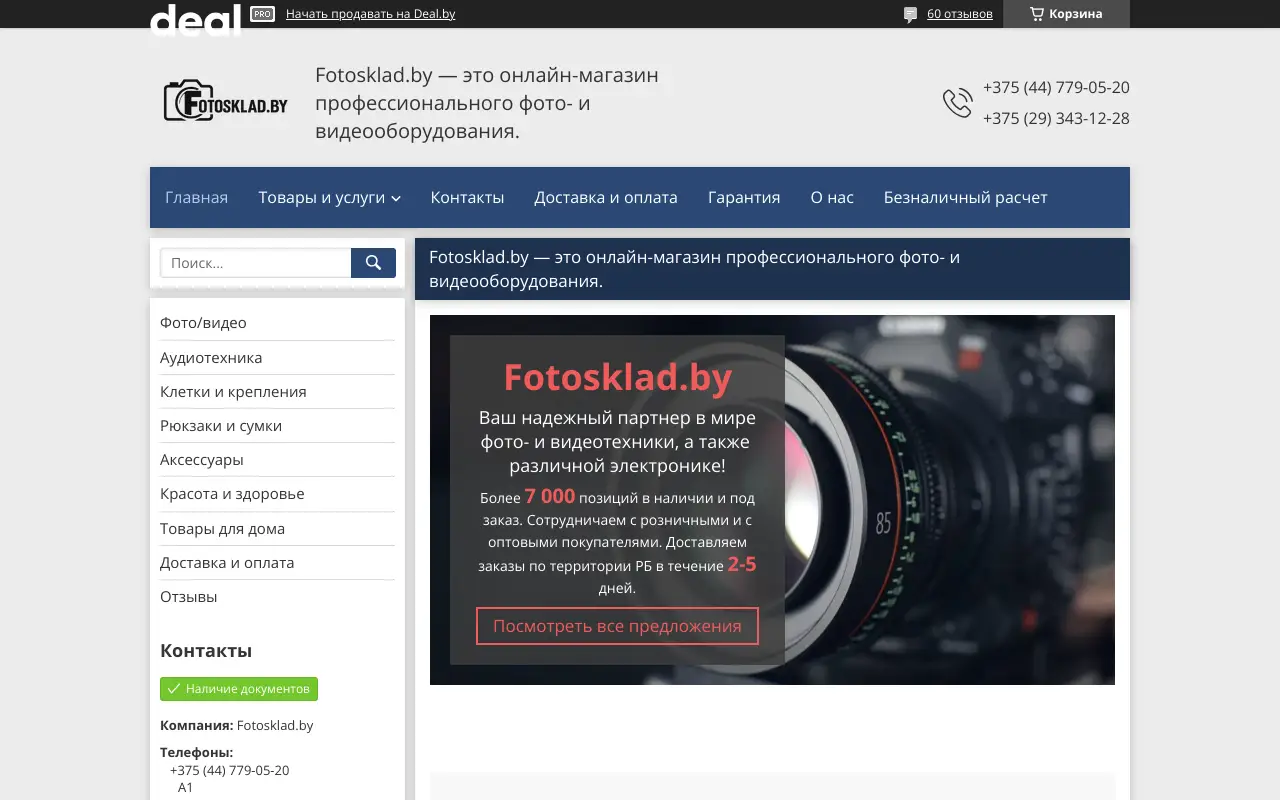Click the PRO badge next to deal logo
Screen dimensions: 1280x800
pos(261,14)
